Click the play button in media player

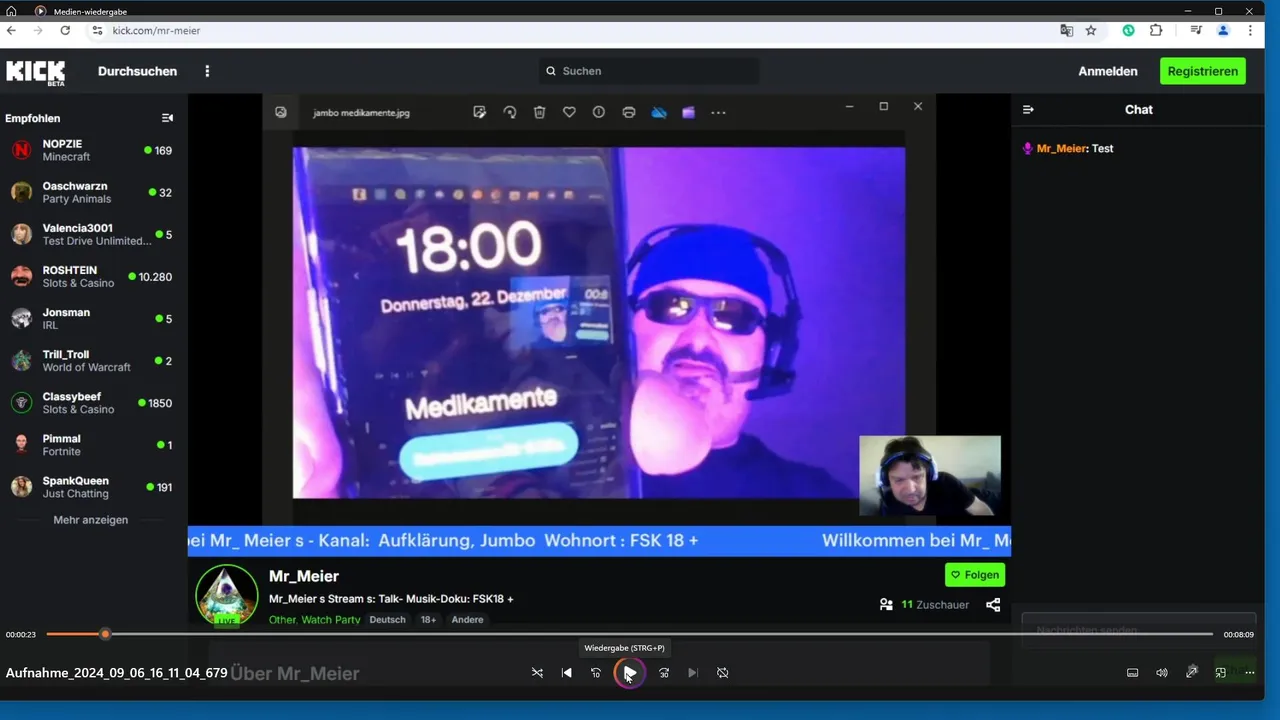pyautogui.click(x=629, y=673)
